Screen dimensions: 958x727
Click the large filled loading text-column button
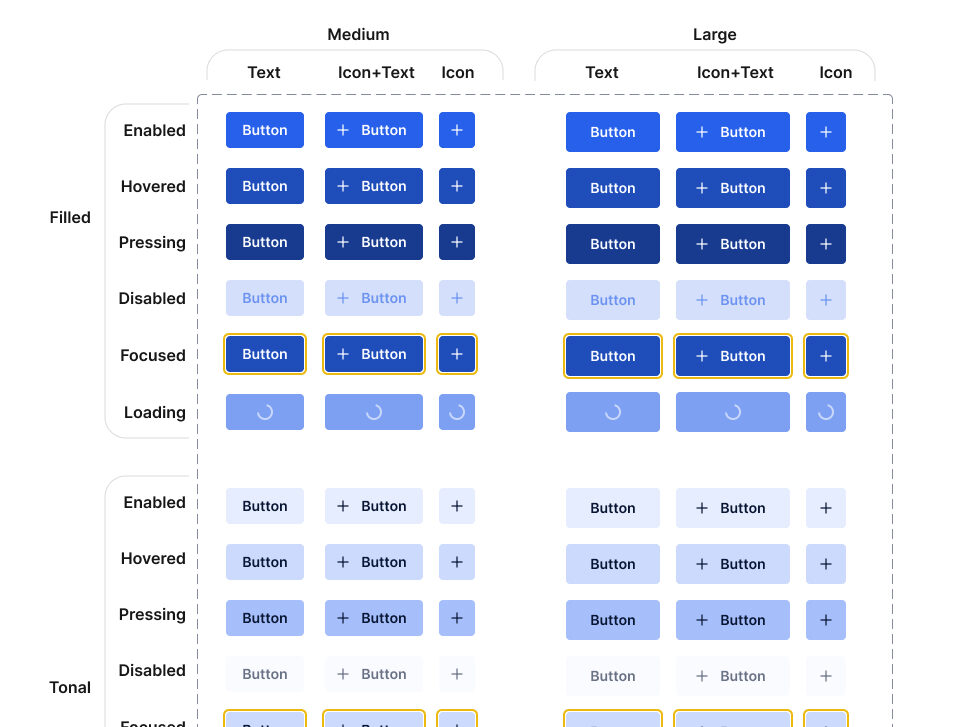(612, 412)
